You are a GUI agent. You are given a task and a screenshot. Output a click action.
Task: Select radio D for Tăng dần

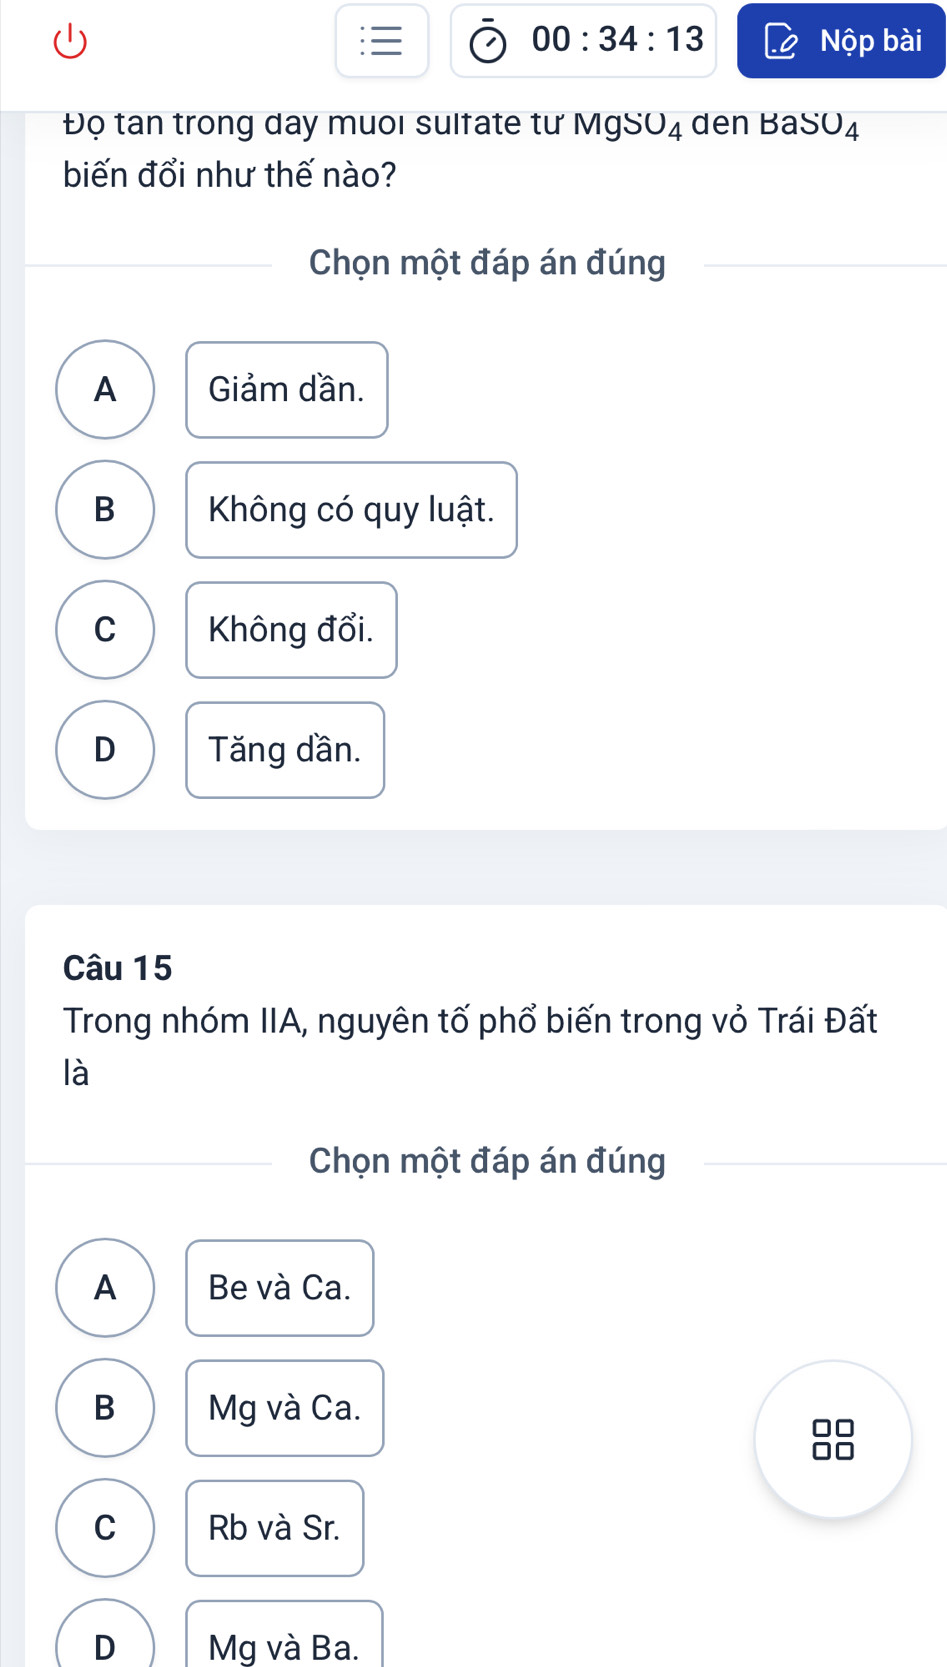pyautogui.click(x=105, y=749)
